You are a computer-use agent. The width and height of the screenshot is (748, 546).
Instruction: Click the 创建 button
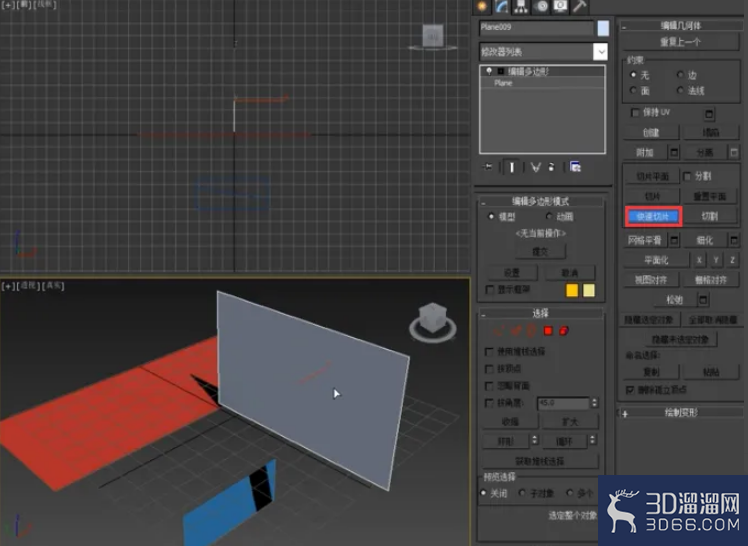click(x=651, y=133)
